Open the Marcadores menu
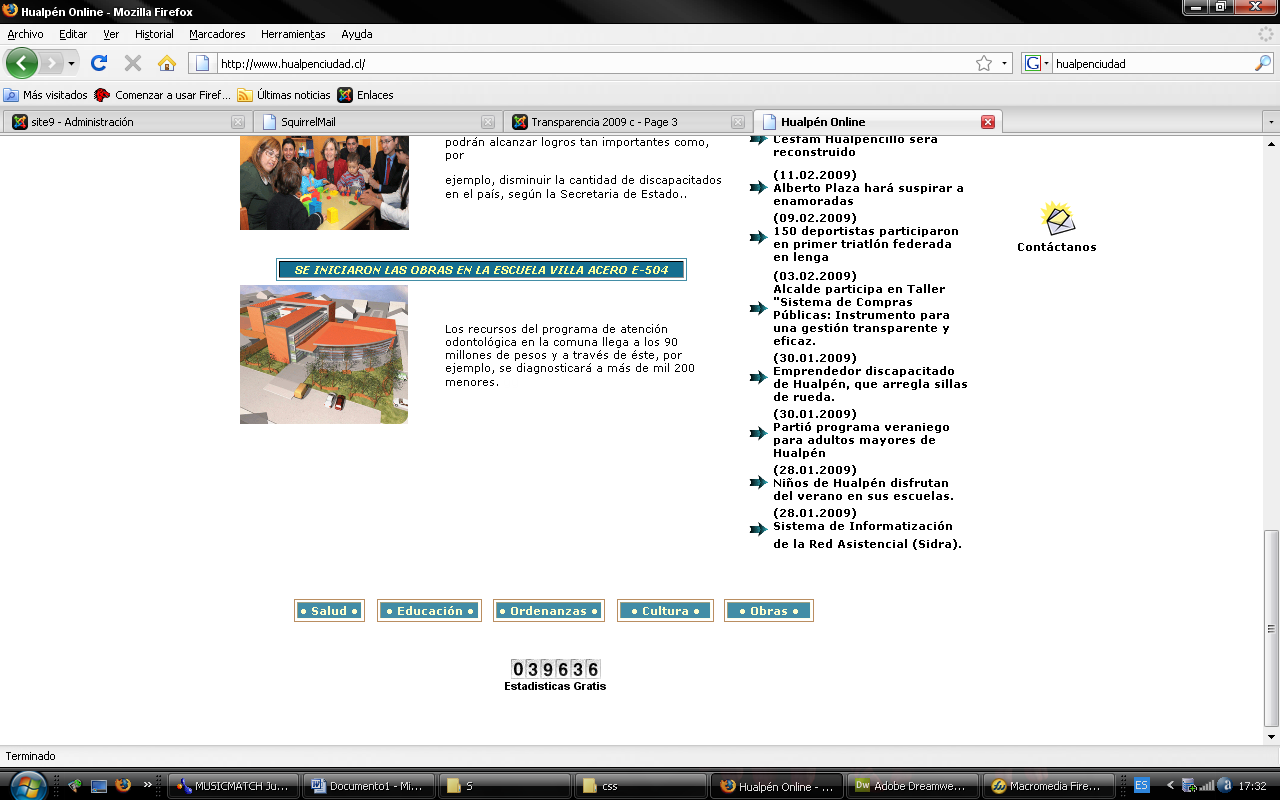Screen dimensions: 1280x800 (217, 34)
